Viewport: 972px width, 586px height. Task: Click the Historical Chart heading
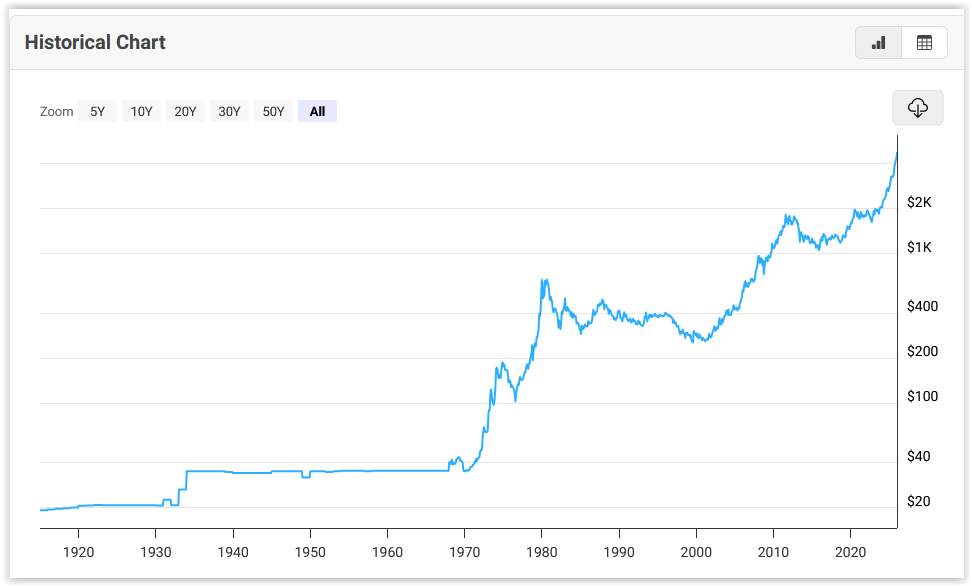pos(95,42)
